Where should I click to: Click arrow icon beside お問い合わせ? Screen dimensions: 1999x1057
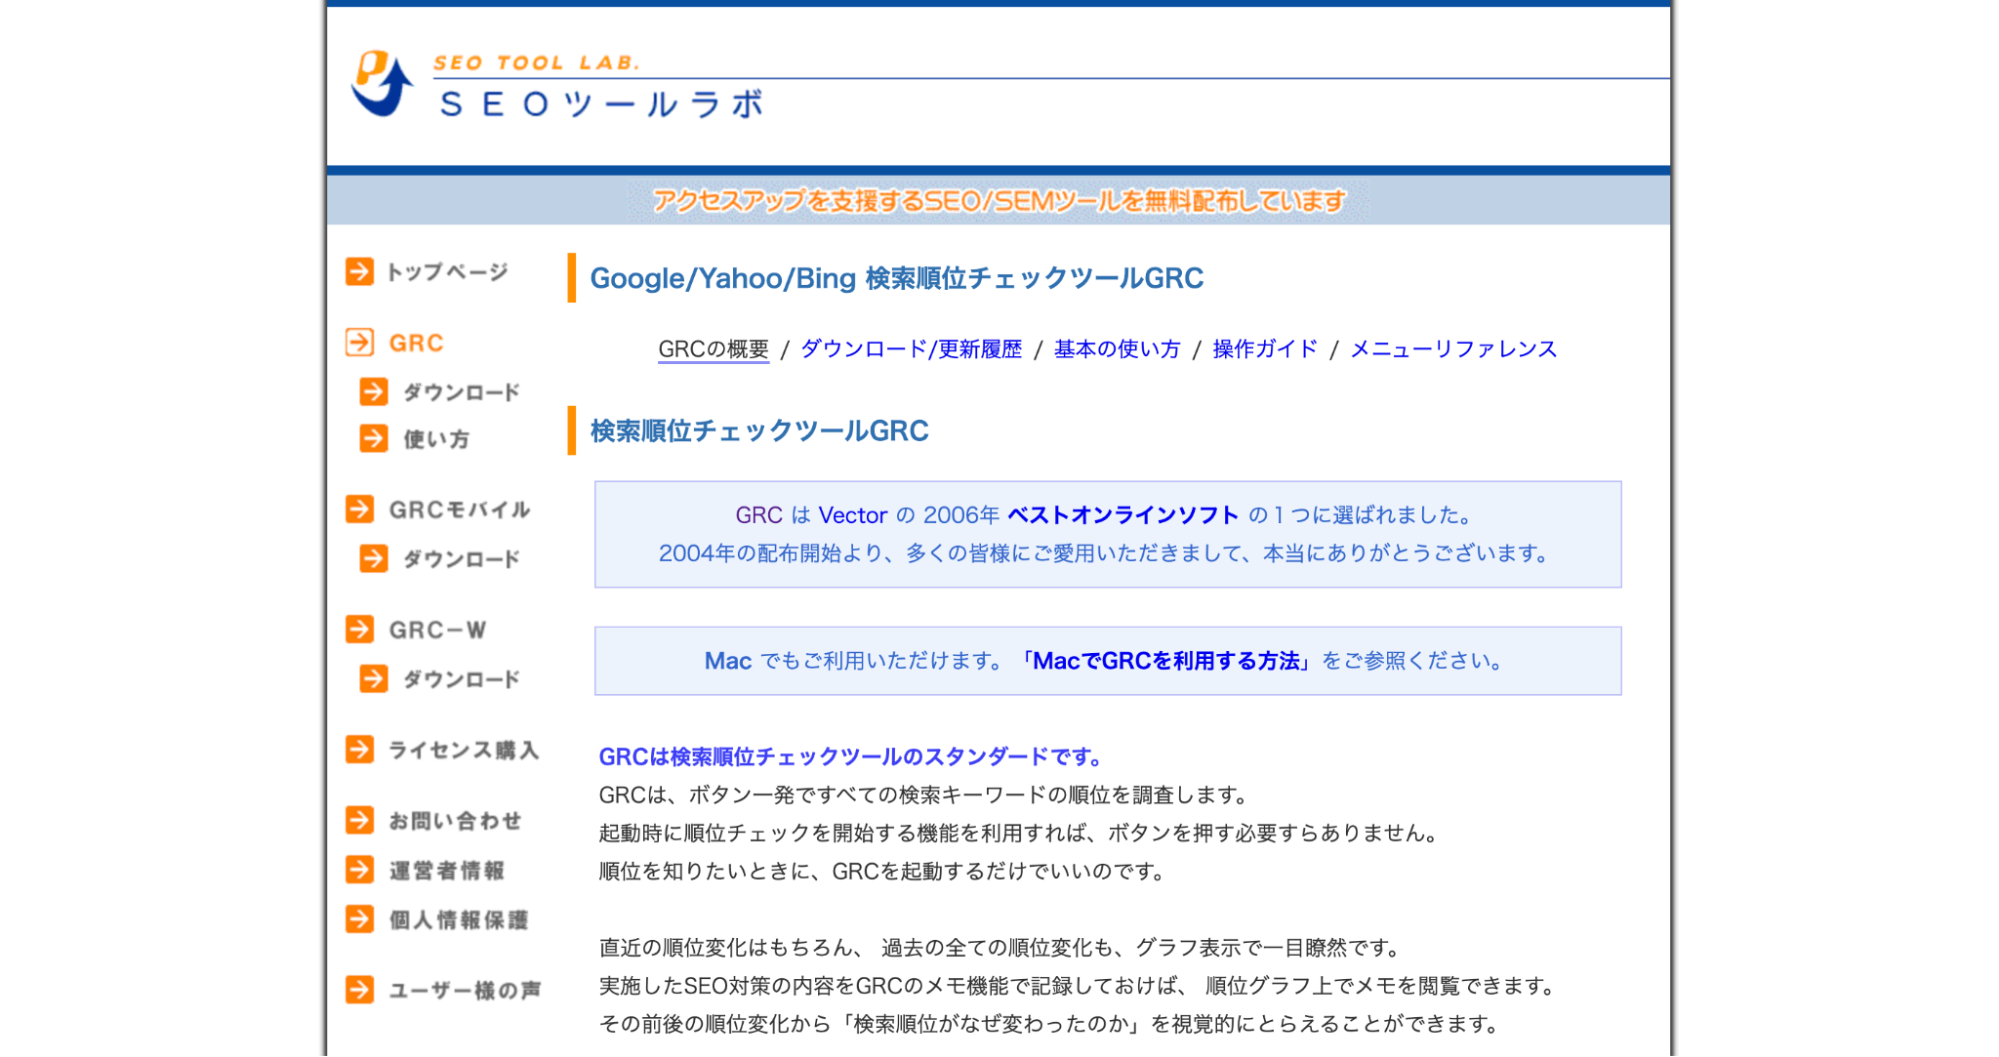pyautogui.click(x=359, y=820)
